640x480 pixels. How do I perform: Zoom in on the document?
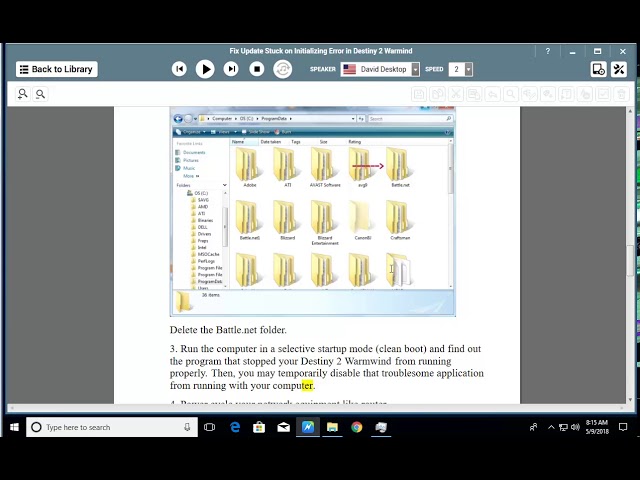click(x=22, y=94)
